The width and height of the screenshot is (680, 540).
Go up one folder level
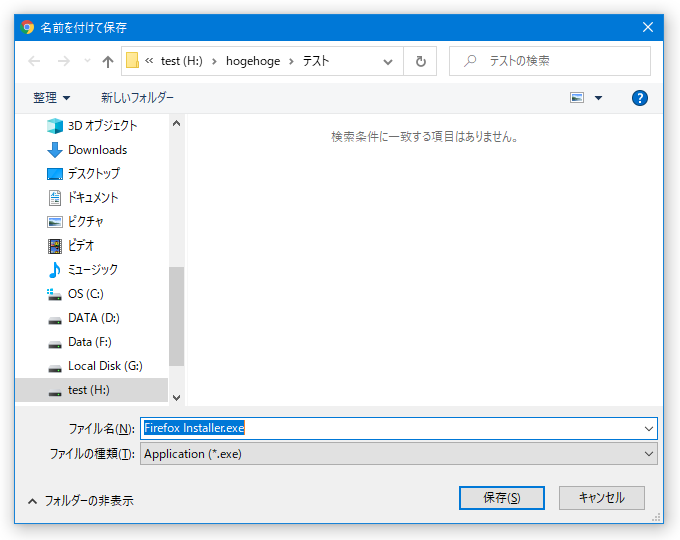click(108, 62)
